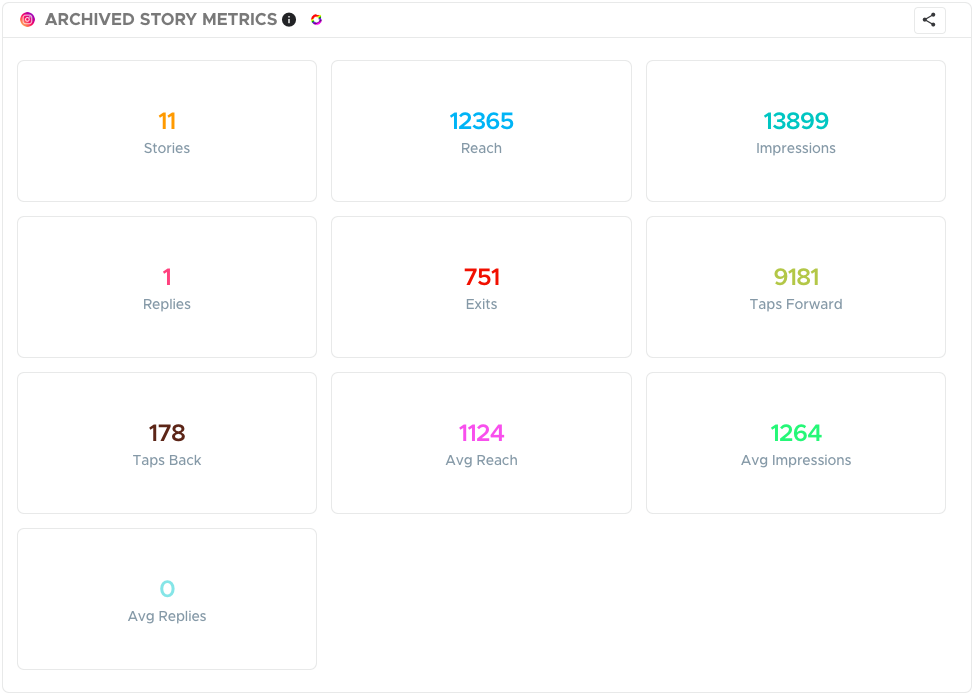Click the red Exits value 751
This screenshot has height=696, width=973.
(x=481, y=277)
